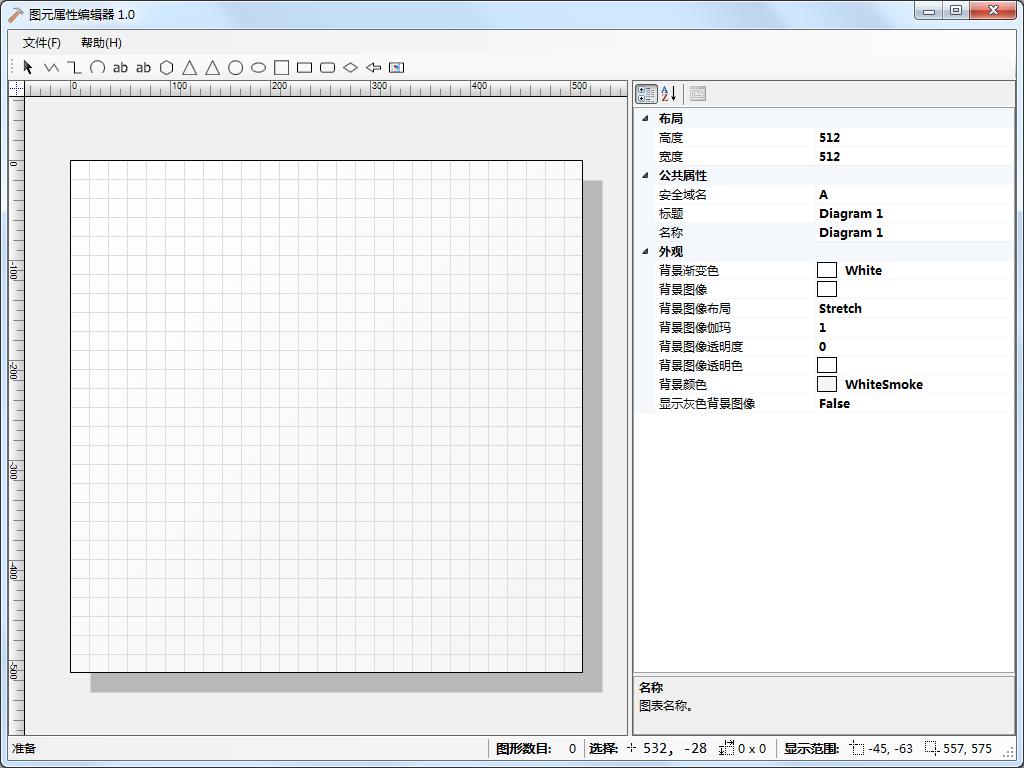Select the ellipse shape tool
Image resolution: width=1024 pixels, height=768 pixels.
[x=259, y=67]
